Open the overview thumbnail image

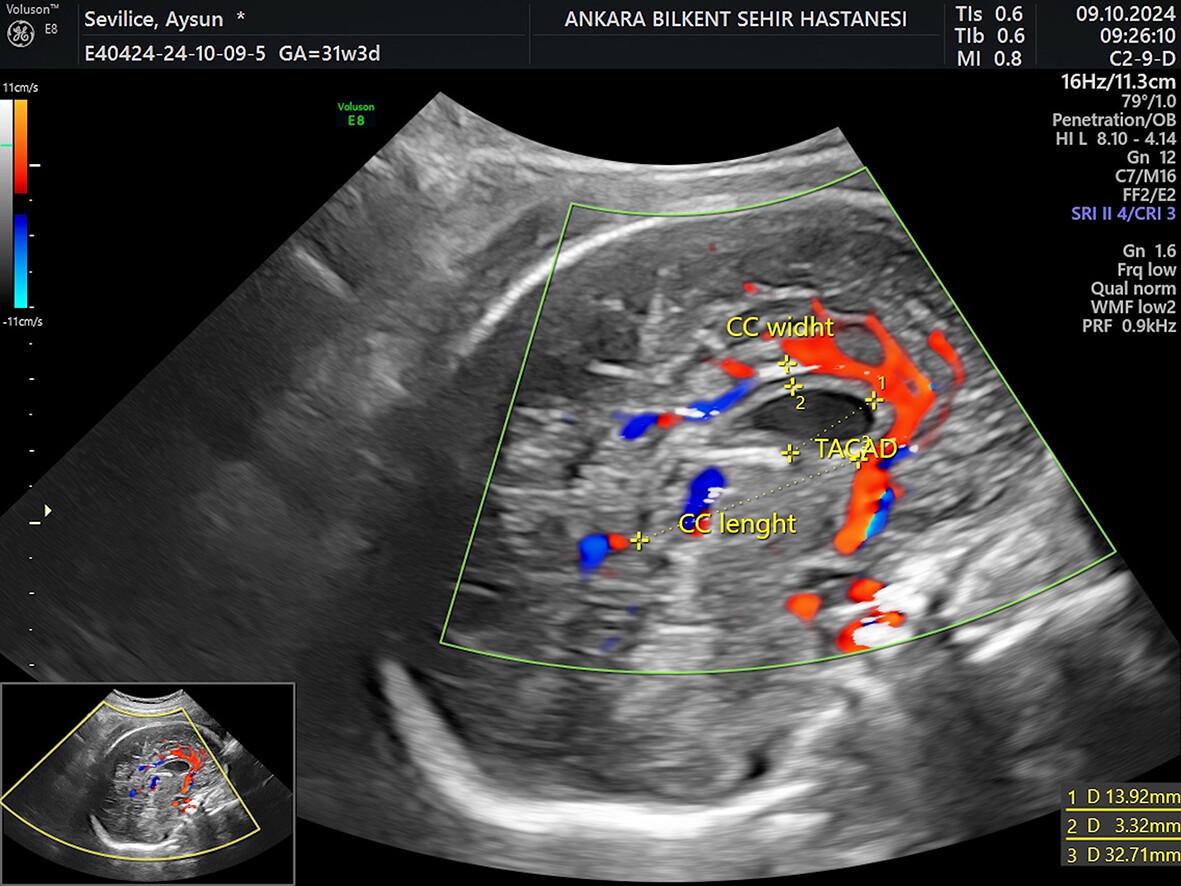pos(147,783)
